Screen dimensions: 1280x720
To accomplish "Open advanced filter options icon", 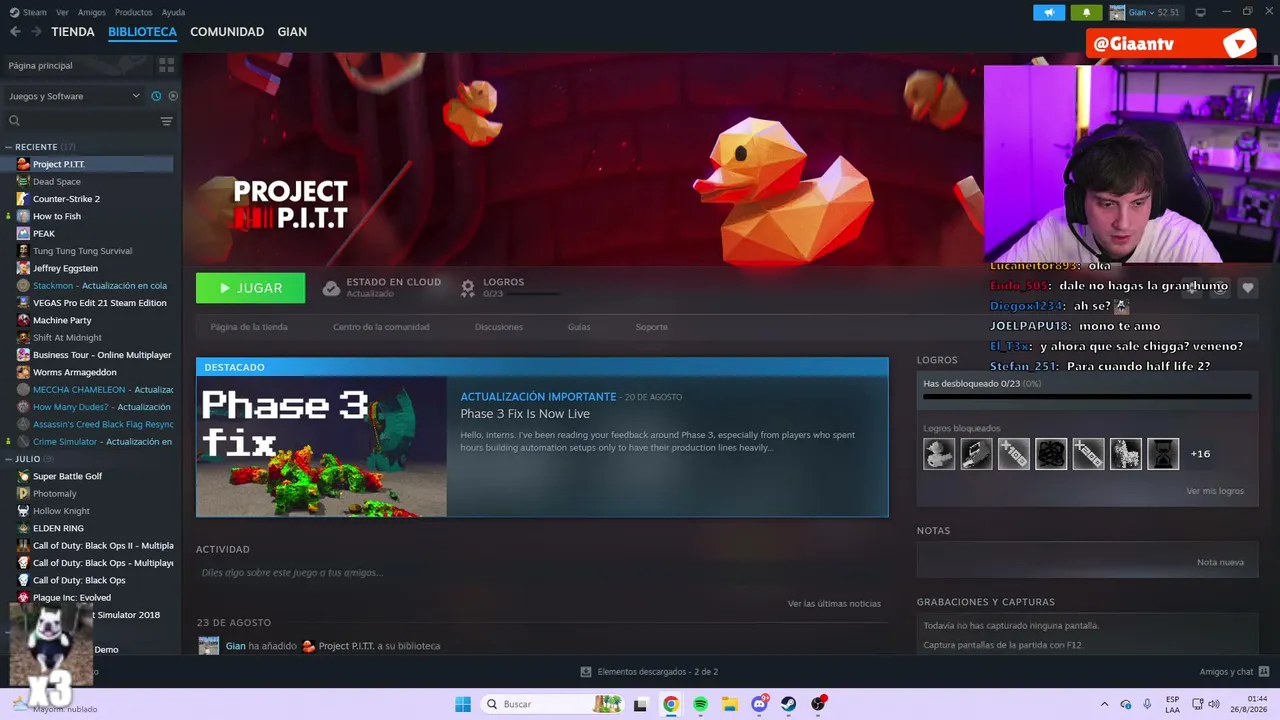I will click(x=166, y=121).
